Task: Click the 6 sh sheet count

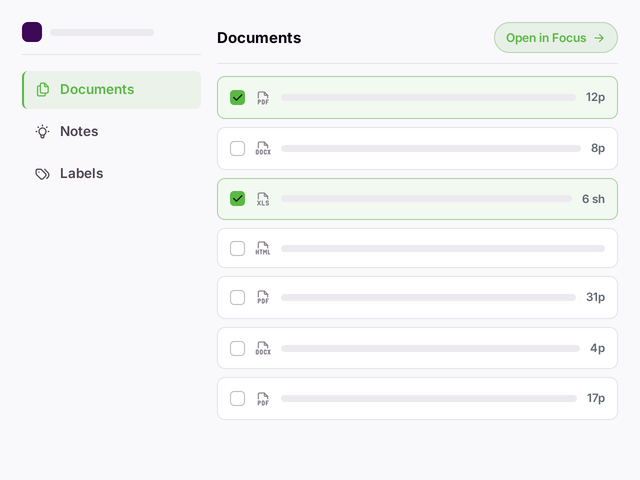Action: click(593, 199)
